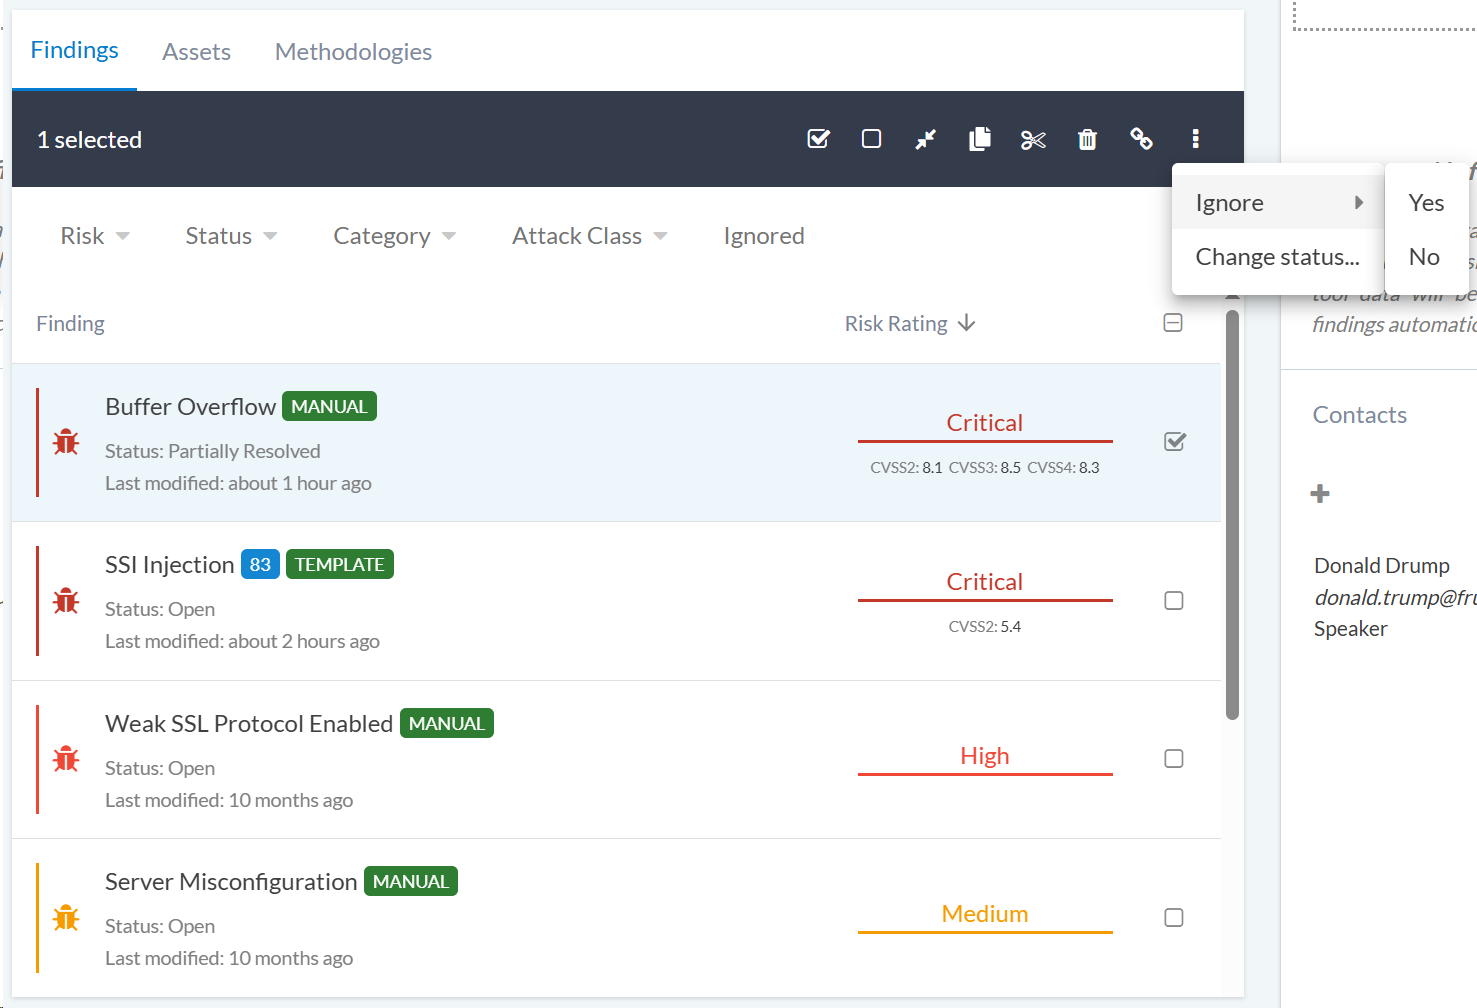Viewport: 1477px width, 1008px height.
Task: Click the select all icon in toolbar
Action: click(818, 139)
